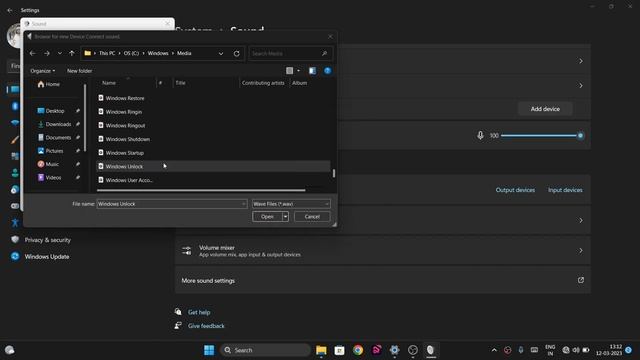This screenshot has height=360, width=640.
Task: Sort files by Album column
Action: point(299,83)
